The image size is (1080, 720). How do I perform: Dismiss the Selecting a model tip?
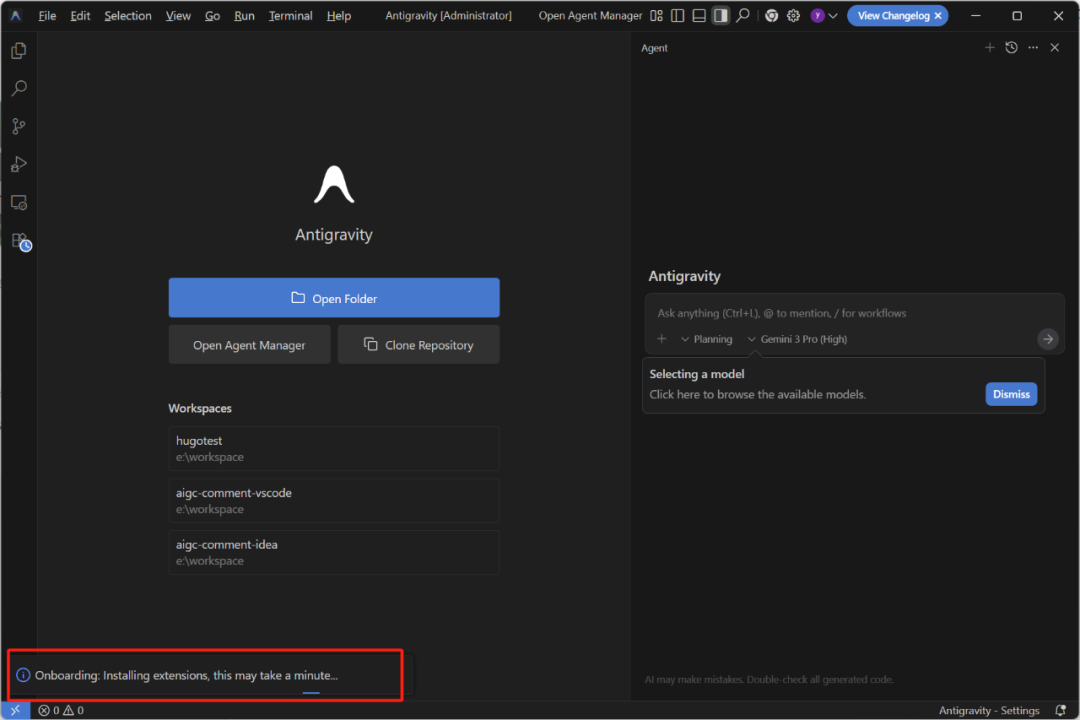pyautogui.click(x=1011, y=394)
